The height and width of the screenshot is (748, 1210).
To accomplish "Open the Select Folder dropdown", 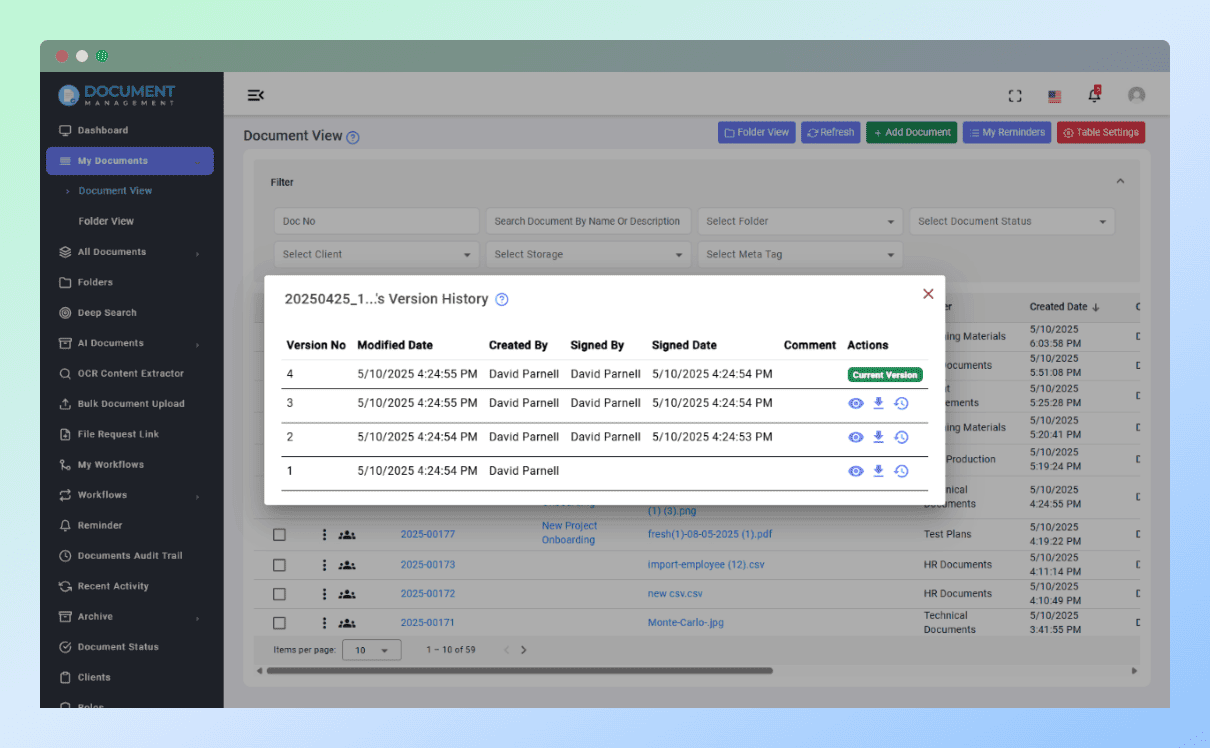I will point(800,221).
